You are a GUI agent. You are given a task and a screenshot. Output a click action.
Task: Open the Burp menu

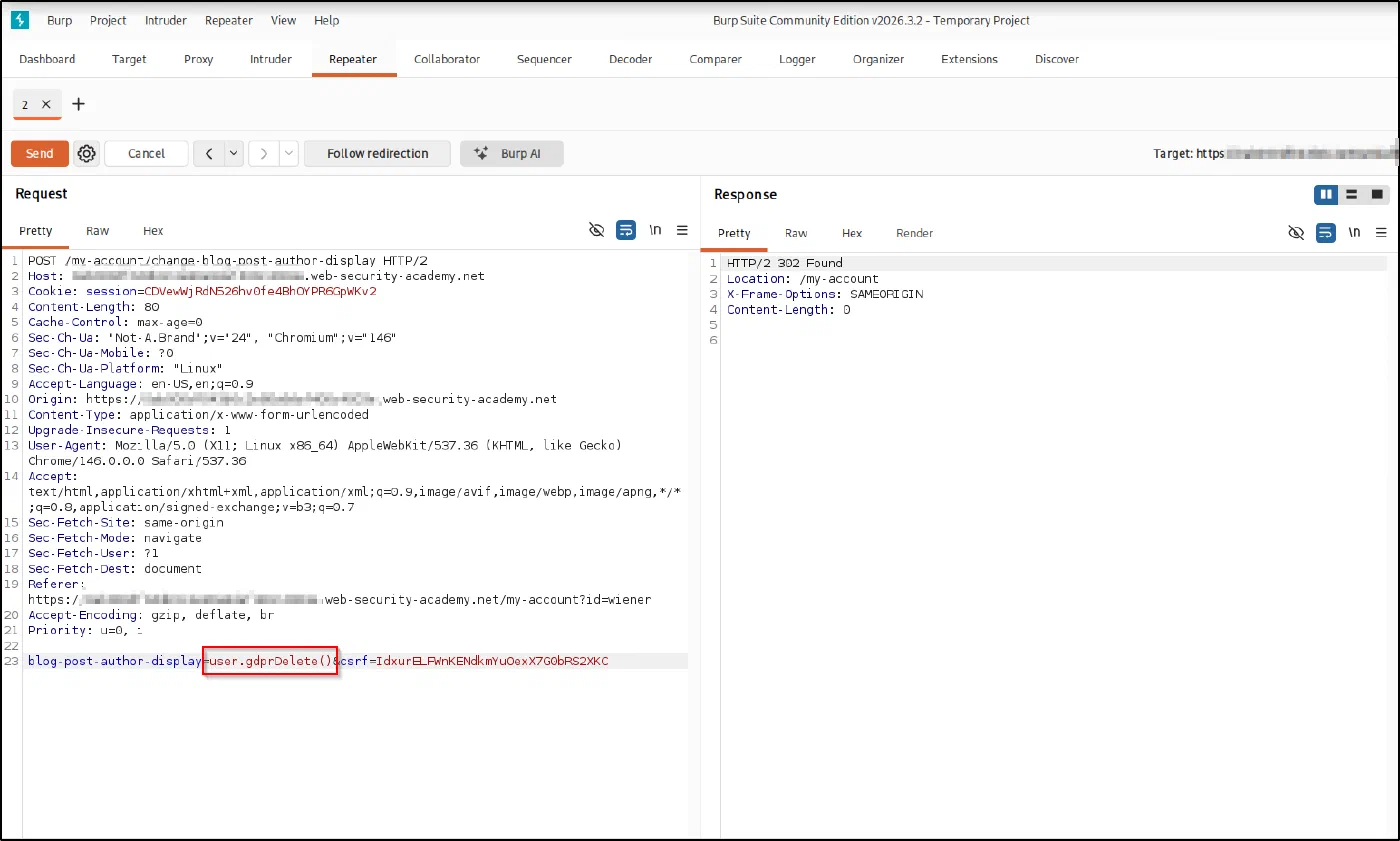click(x=59, y=20)
